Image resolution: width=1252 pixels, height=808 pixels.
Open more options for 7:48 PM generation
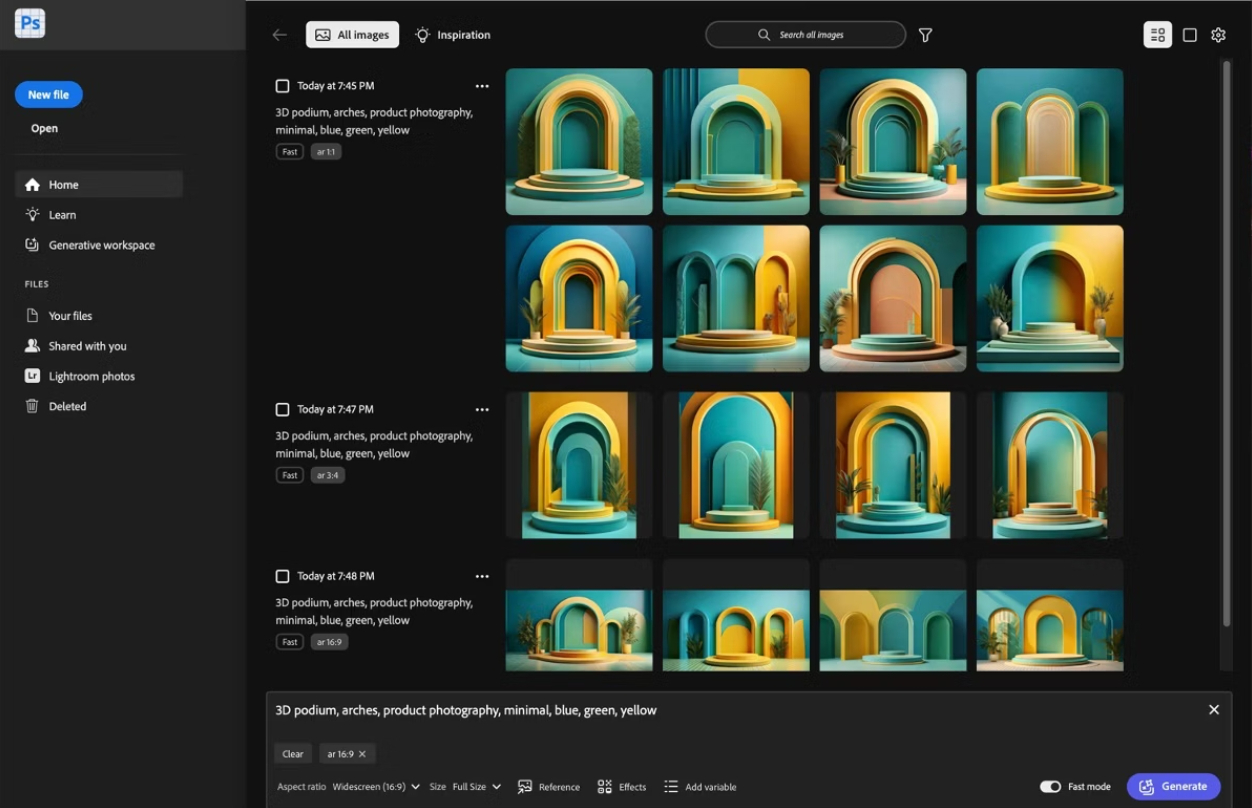[x=482, y=577]
